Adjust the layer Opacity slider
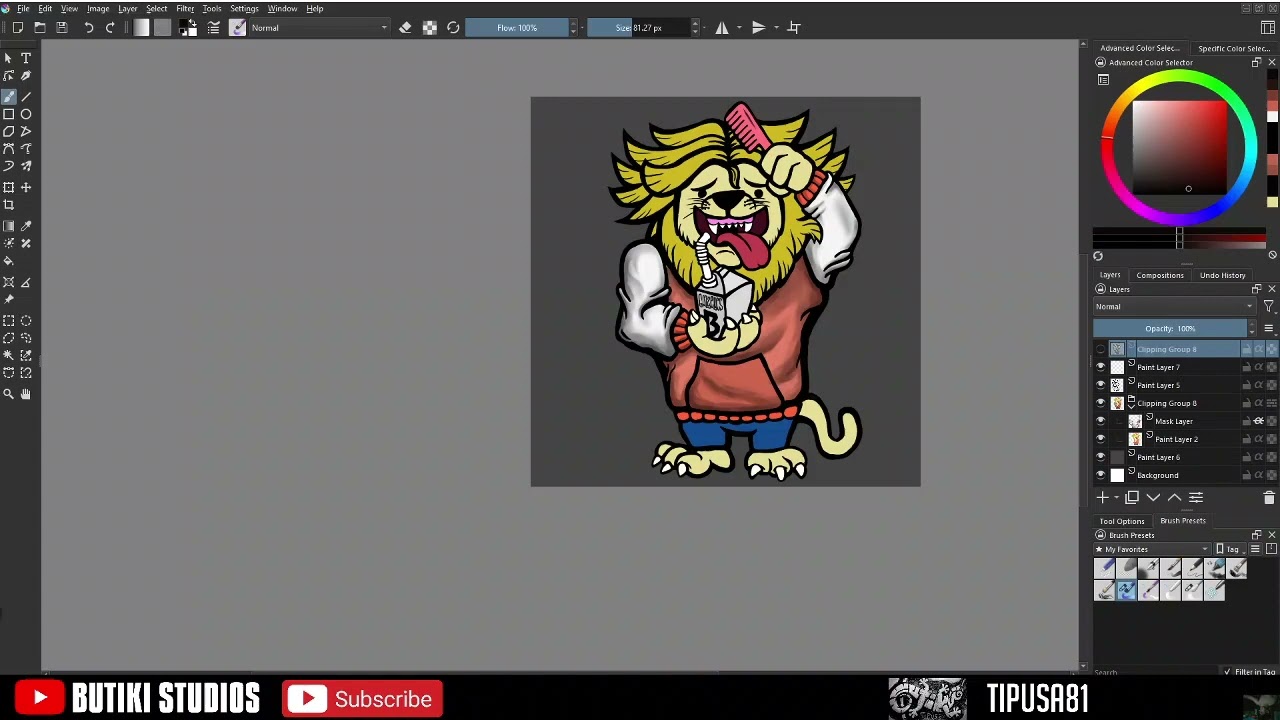1280x720 pixels. click(x=1170, y=329)
